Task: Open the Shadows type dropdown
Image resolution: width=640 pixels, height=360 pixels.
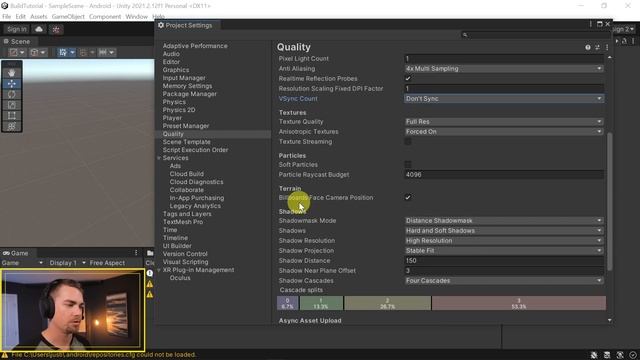Action: pyautogui.click(x=504, y=231)
